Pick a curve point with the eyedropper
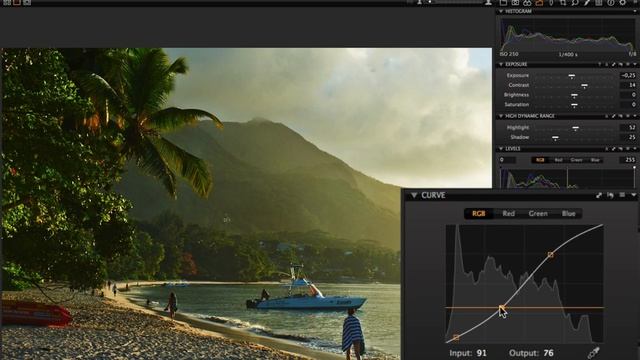Screen dimensions: 640x360 click(593, 352)
